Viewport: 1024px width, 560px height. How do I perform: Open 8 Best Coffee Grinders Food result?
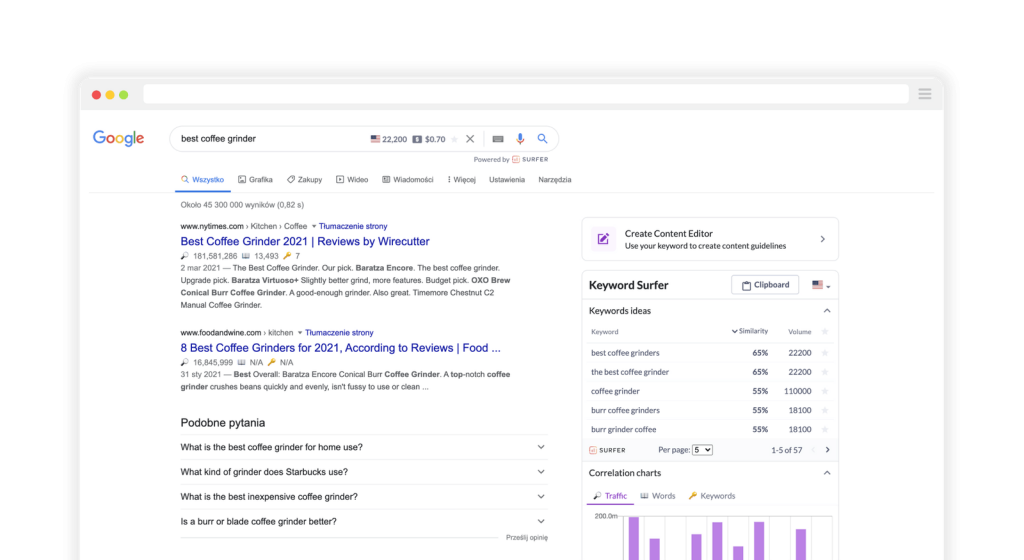(340, 348)
